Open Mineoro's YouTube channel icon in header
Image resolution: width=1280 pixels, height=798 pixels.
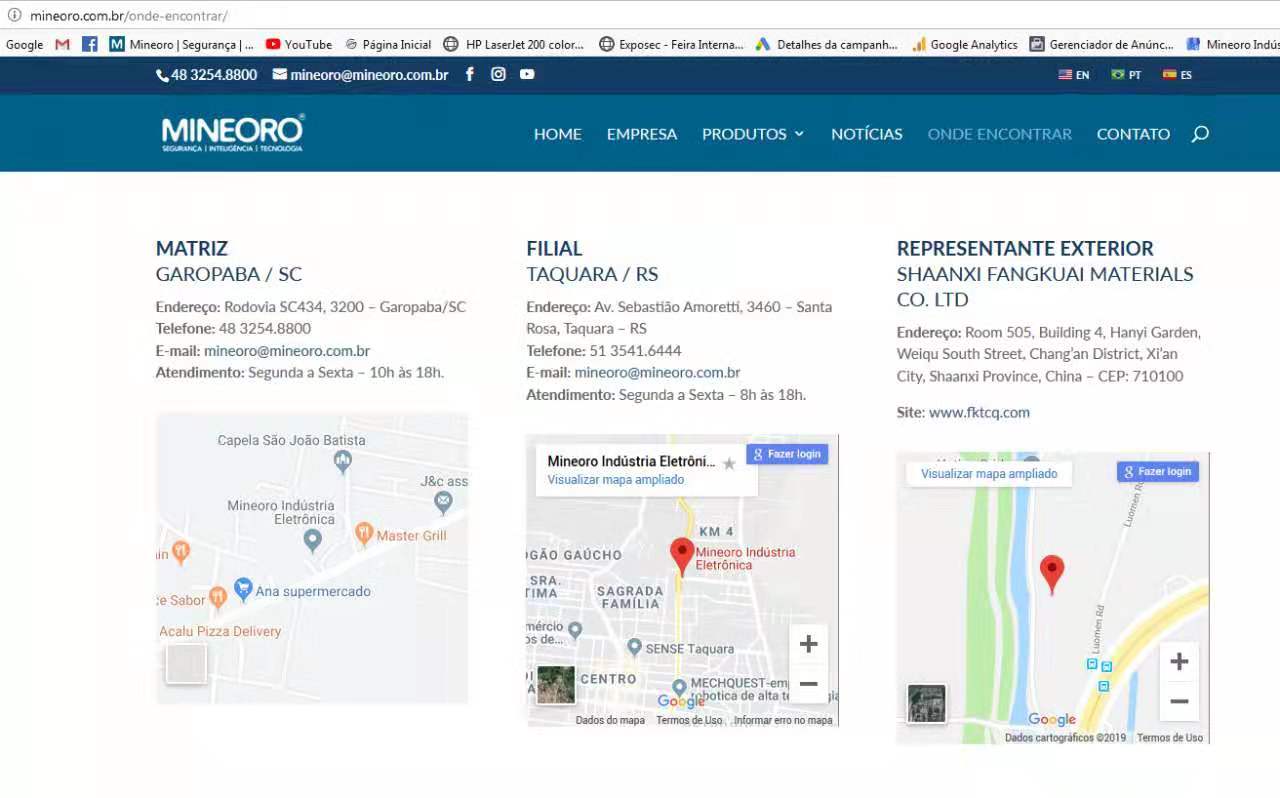point(527,74)
